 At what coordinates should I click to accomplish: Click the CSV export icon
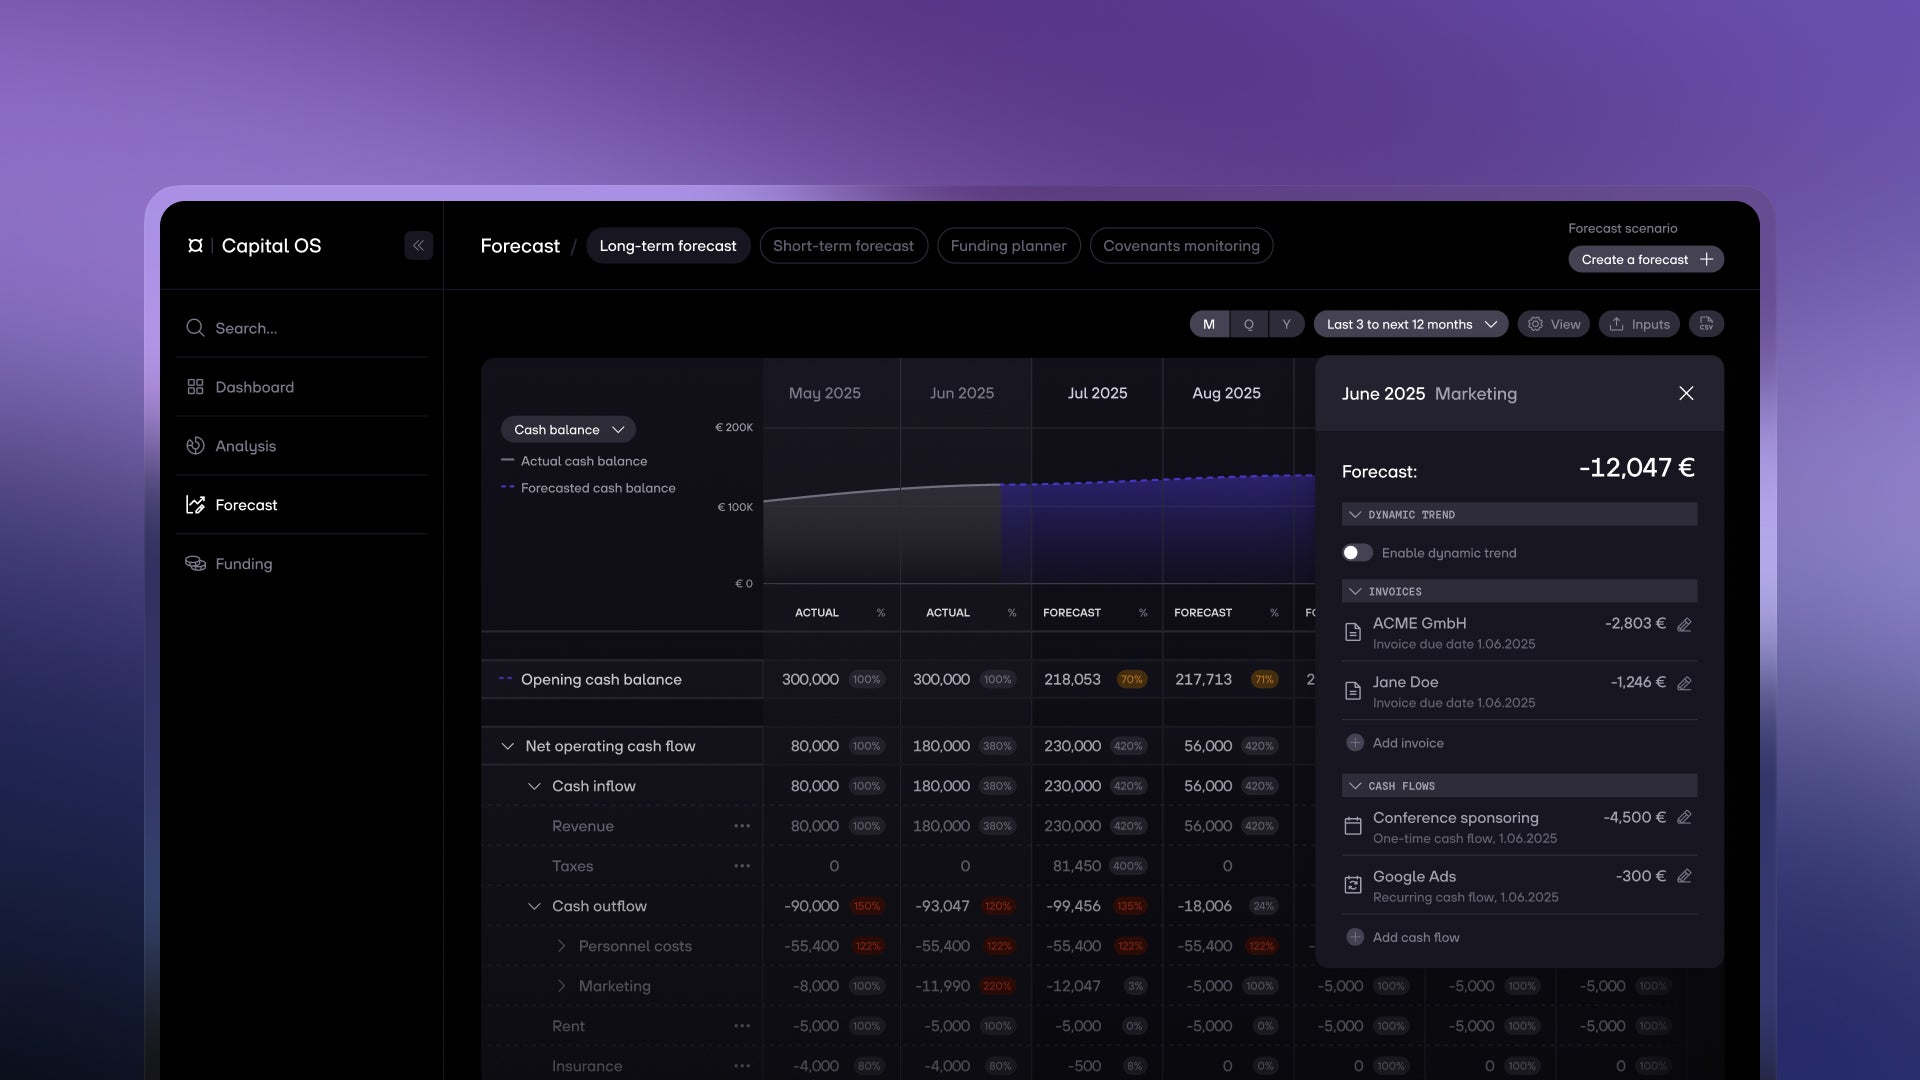[1706, 324]
